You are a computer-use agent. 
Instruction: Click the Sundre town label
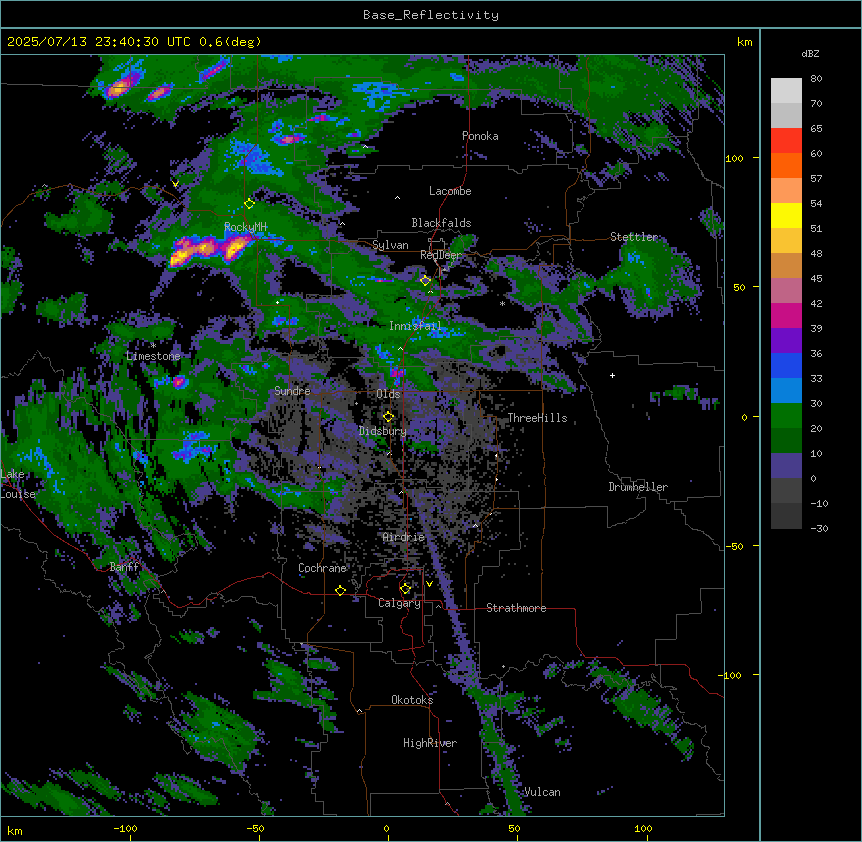(292, 391)
